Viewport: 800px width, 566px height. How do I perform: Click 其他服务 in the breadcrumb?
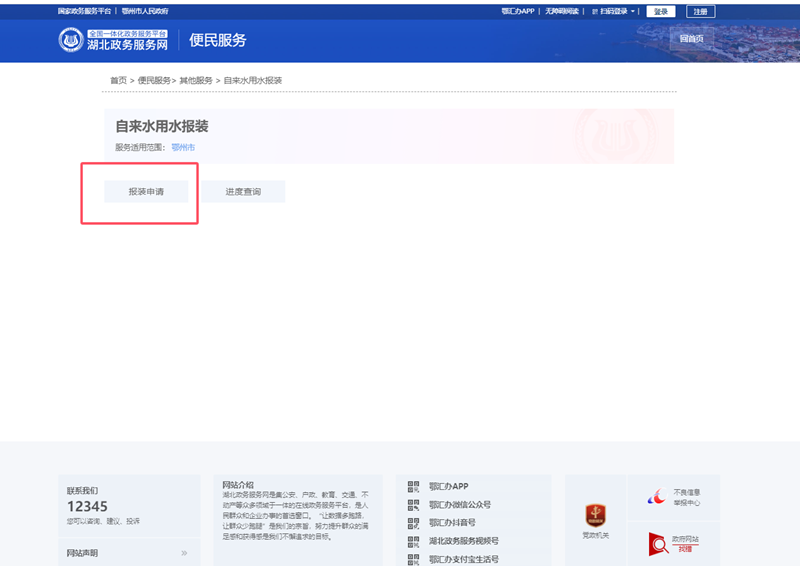pyautogui.click(x=196, y=80)
